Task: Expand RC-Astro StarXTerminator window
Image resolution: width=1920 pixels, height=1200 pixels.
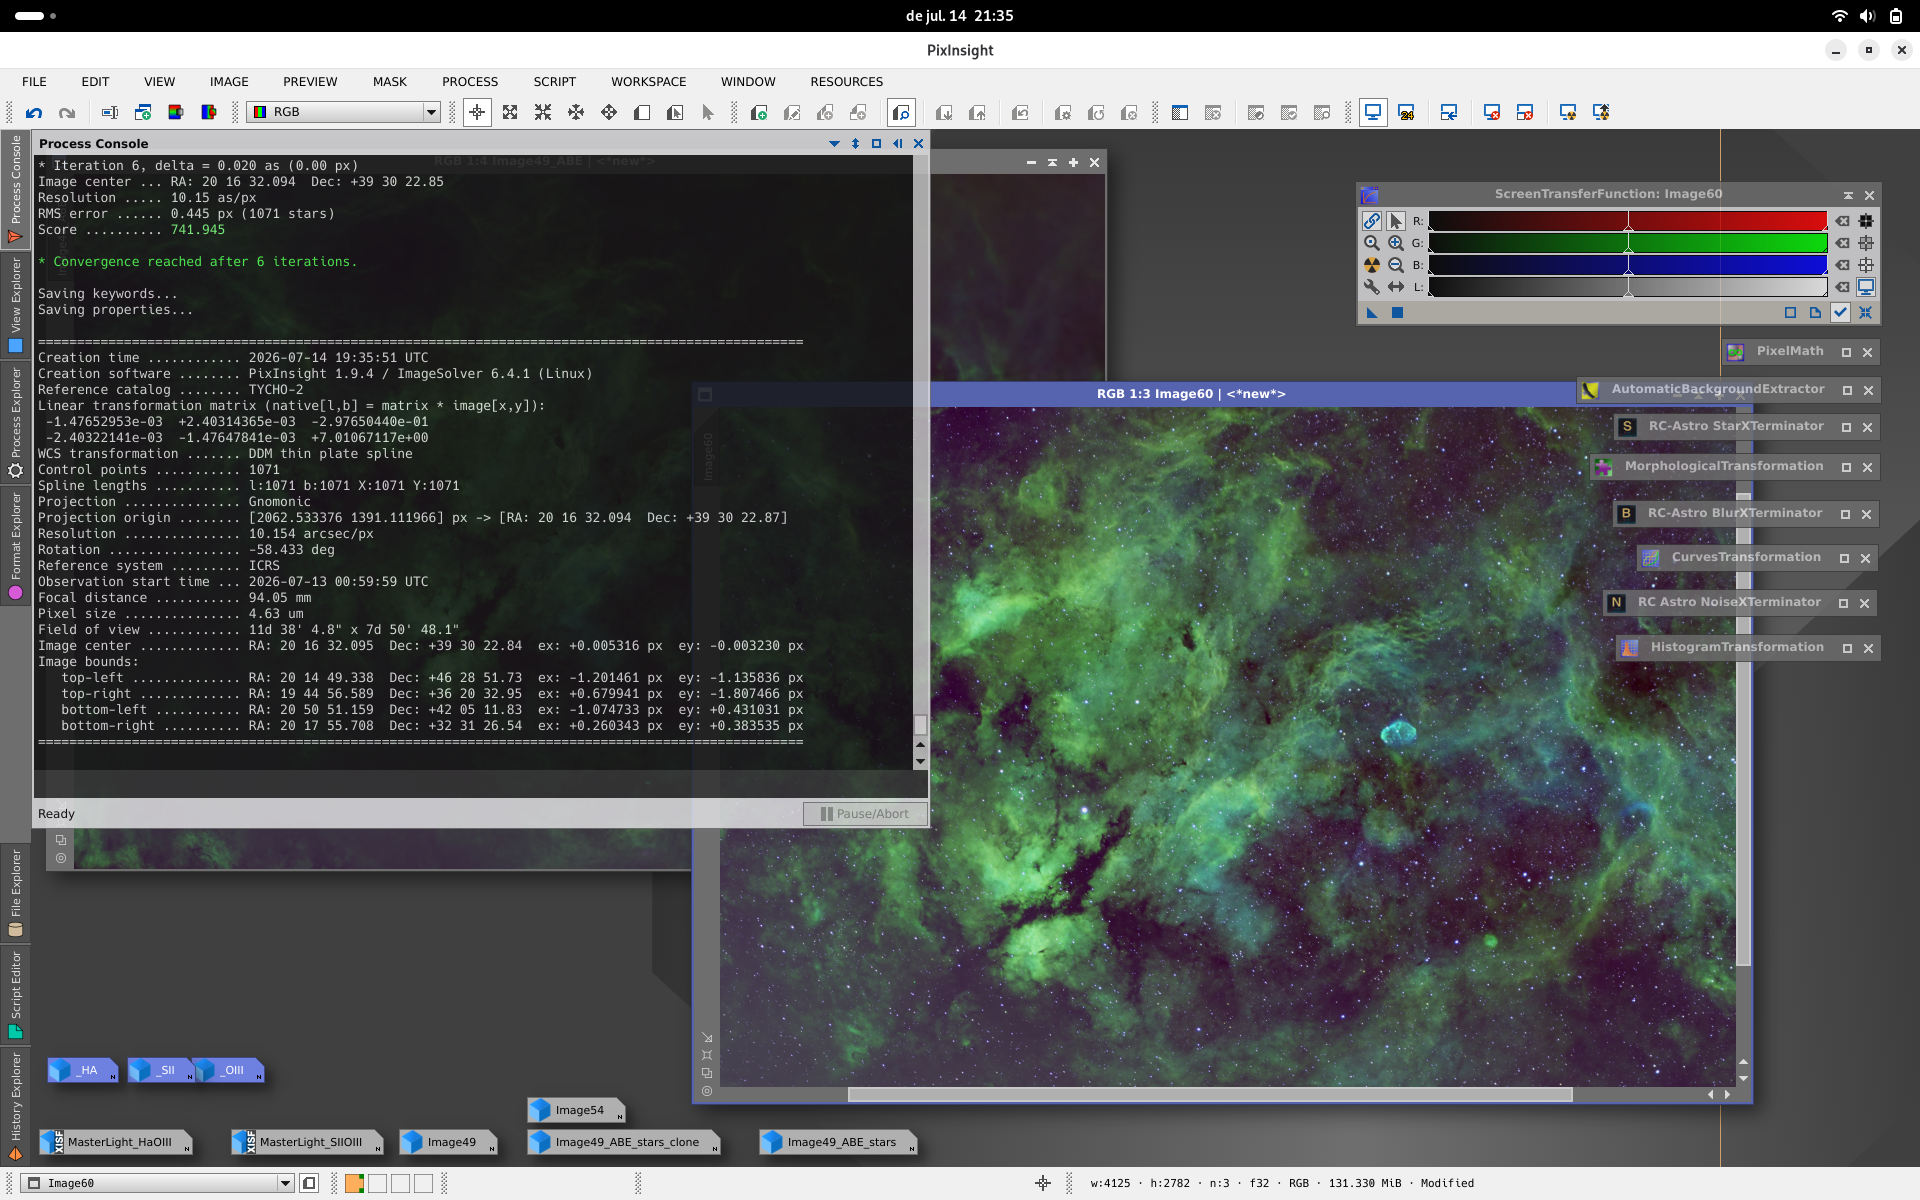Action: point(1846,428)
